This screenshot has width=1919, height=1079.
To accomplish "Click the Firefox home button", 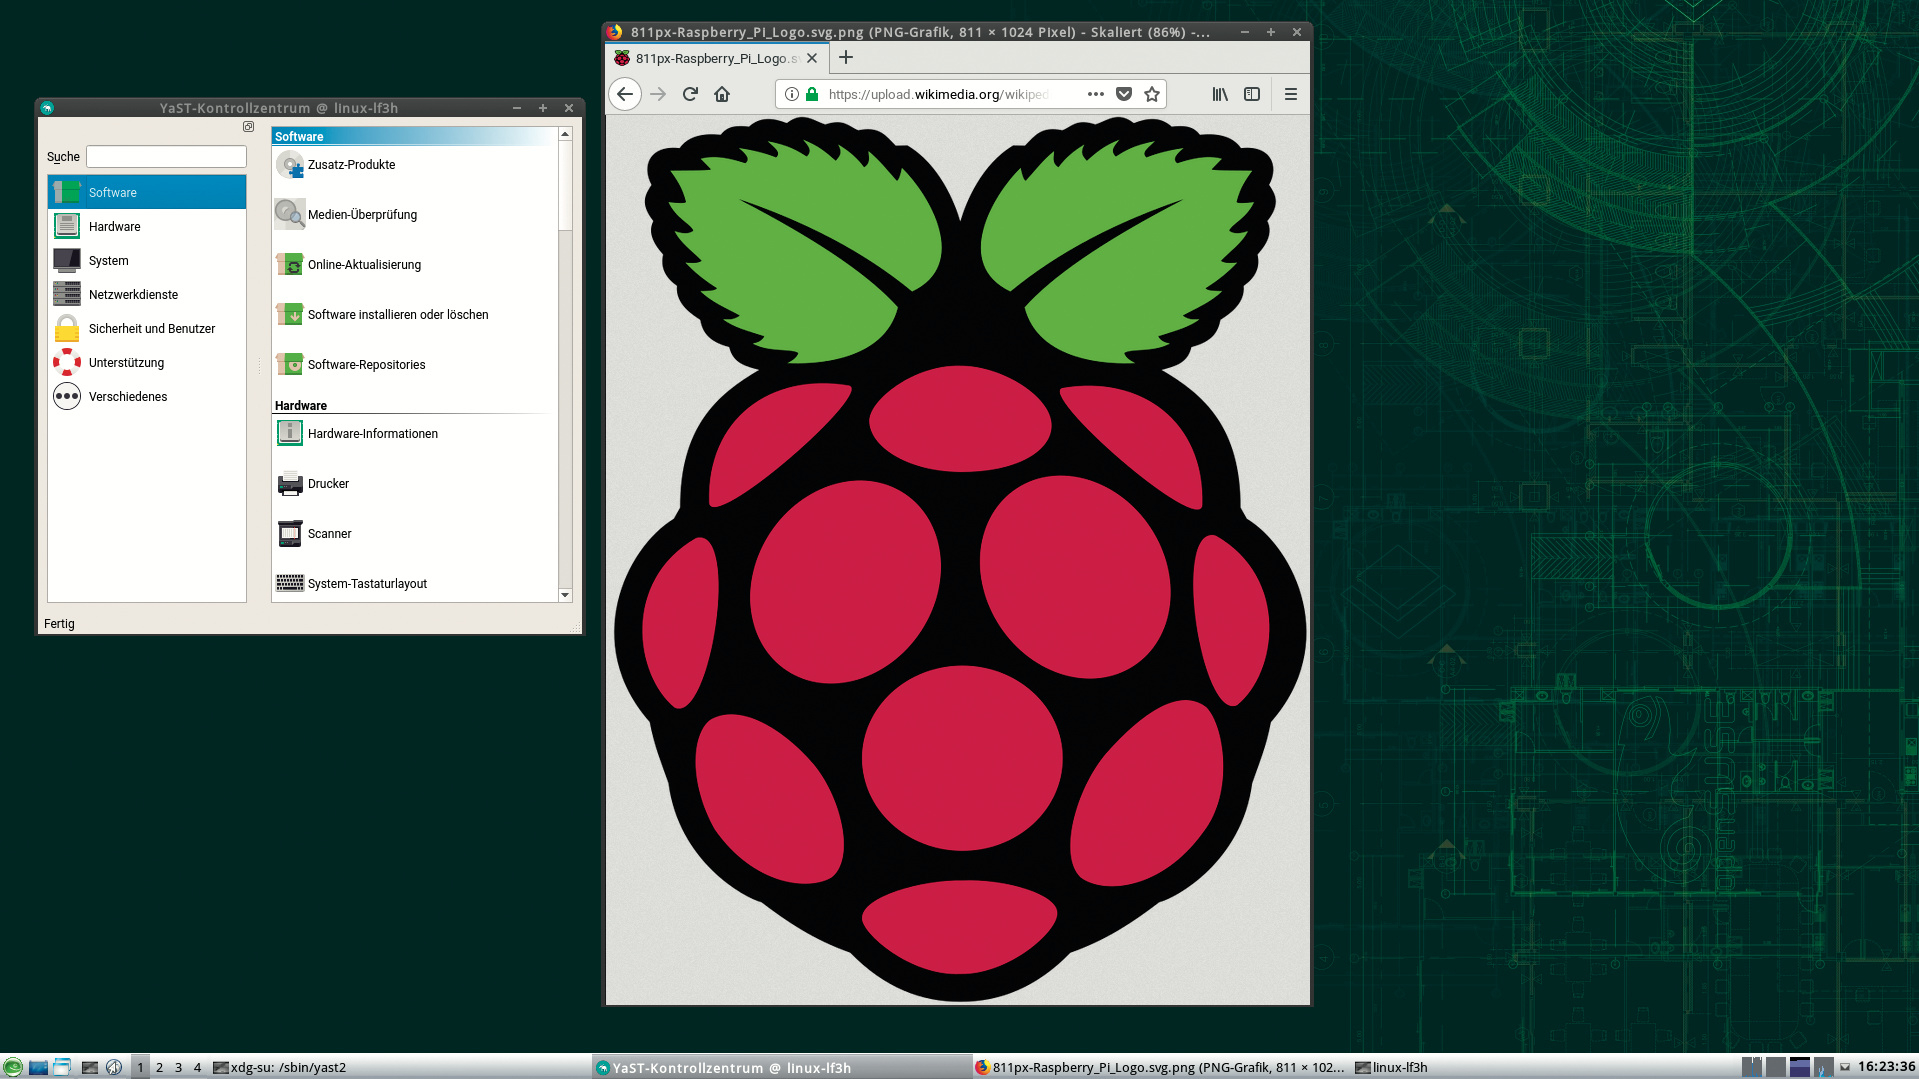I will (x=722, y=94).
